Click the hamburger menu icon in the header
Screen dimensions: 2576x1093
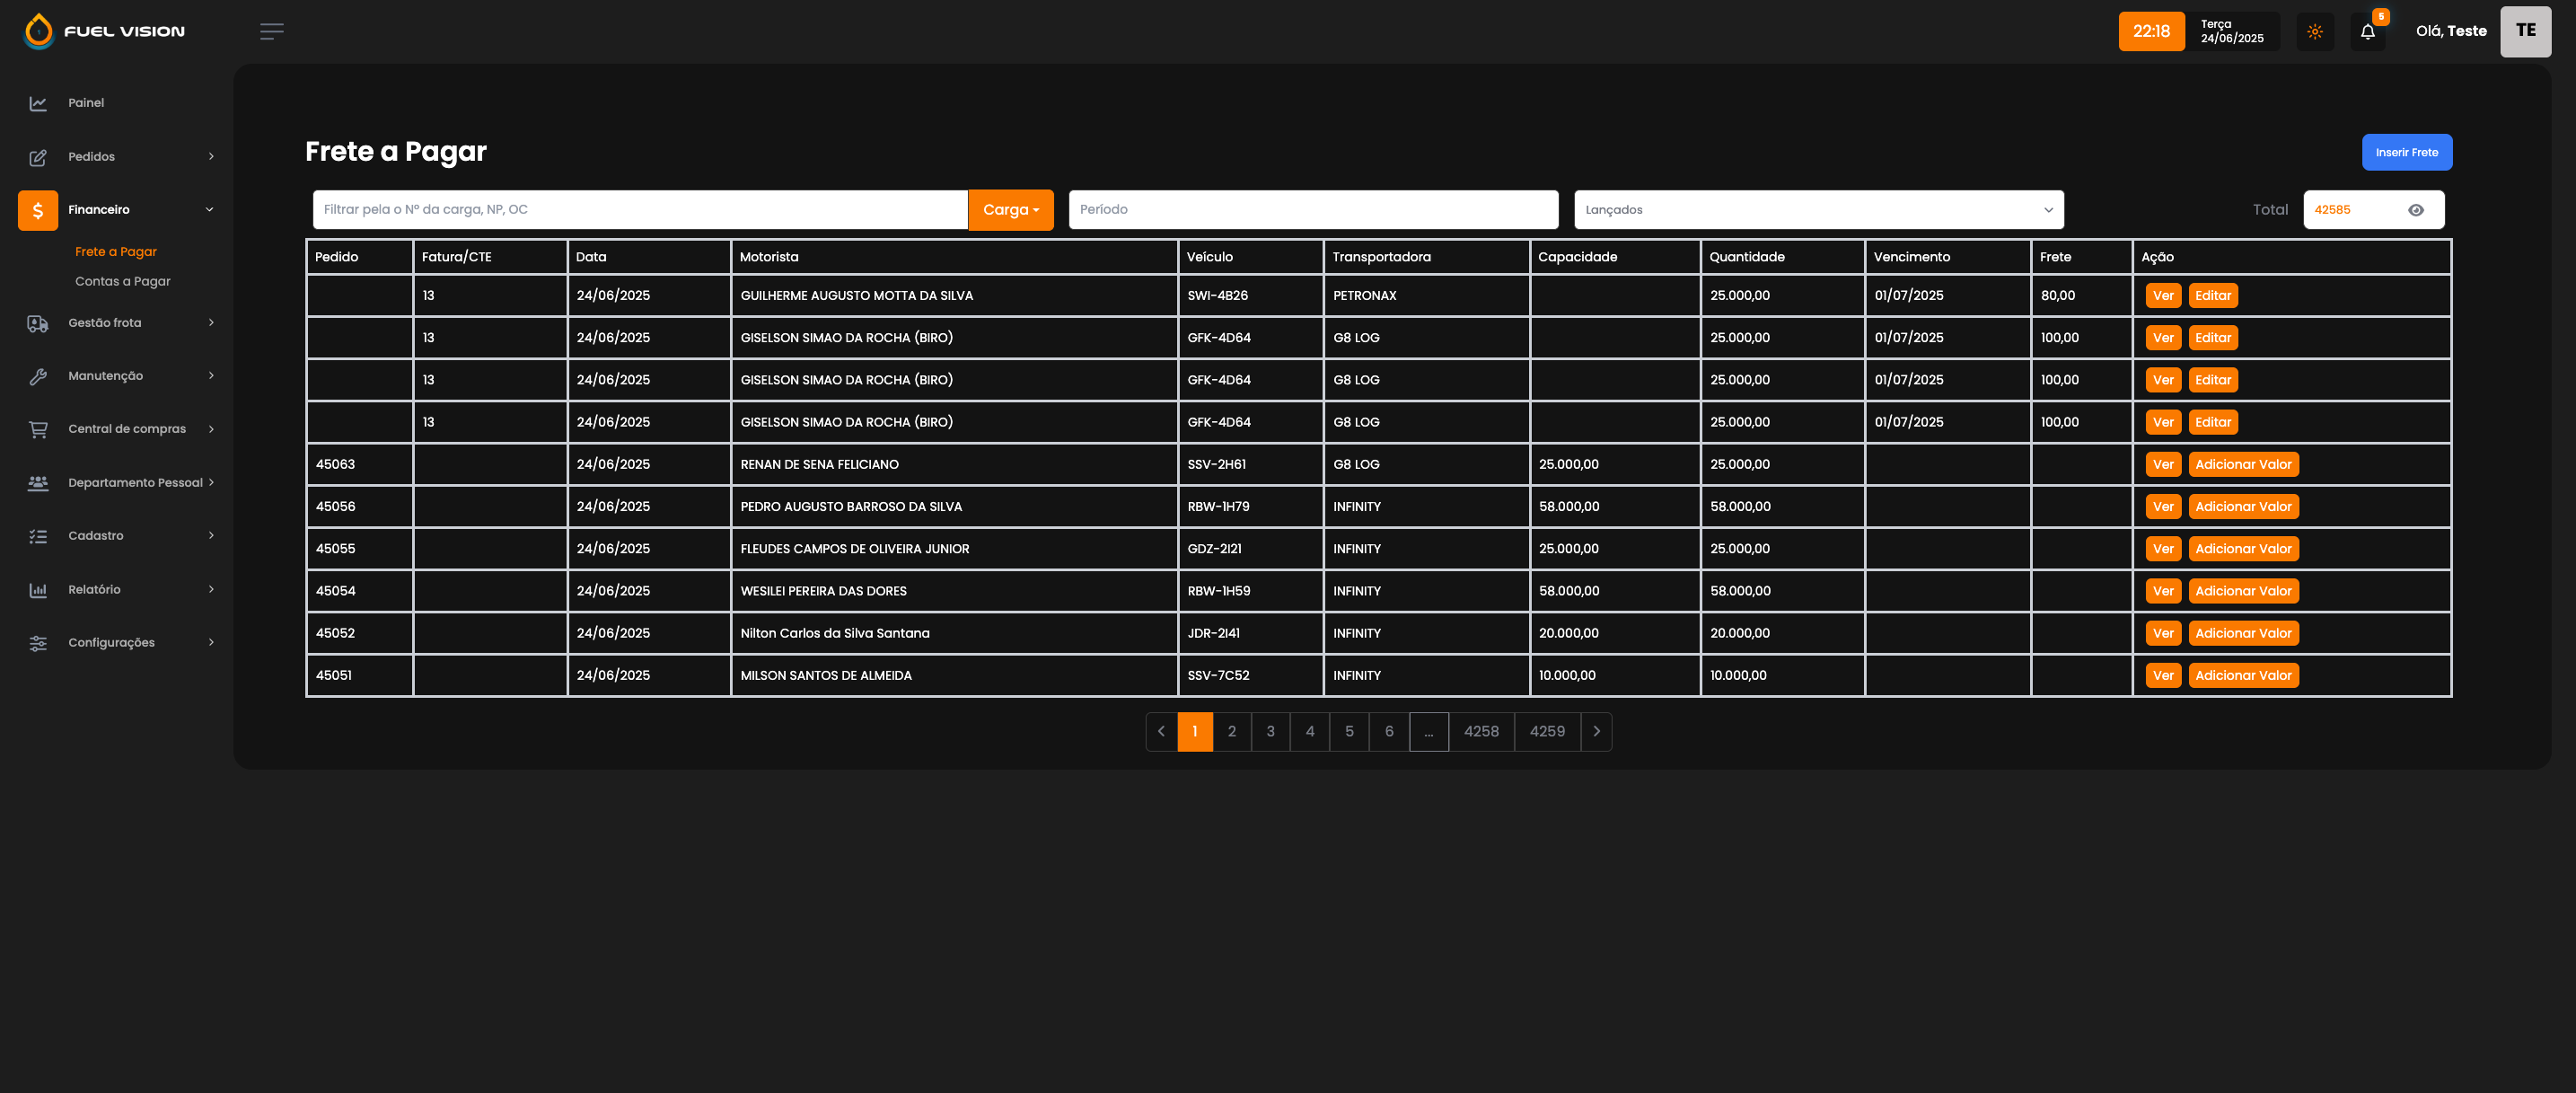click(271, 32)
